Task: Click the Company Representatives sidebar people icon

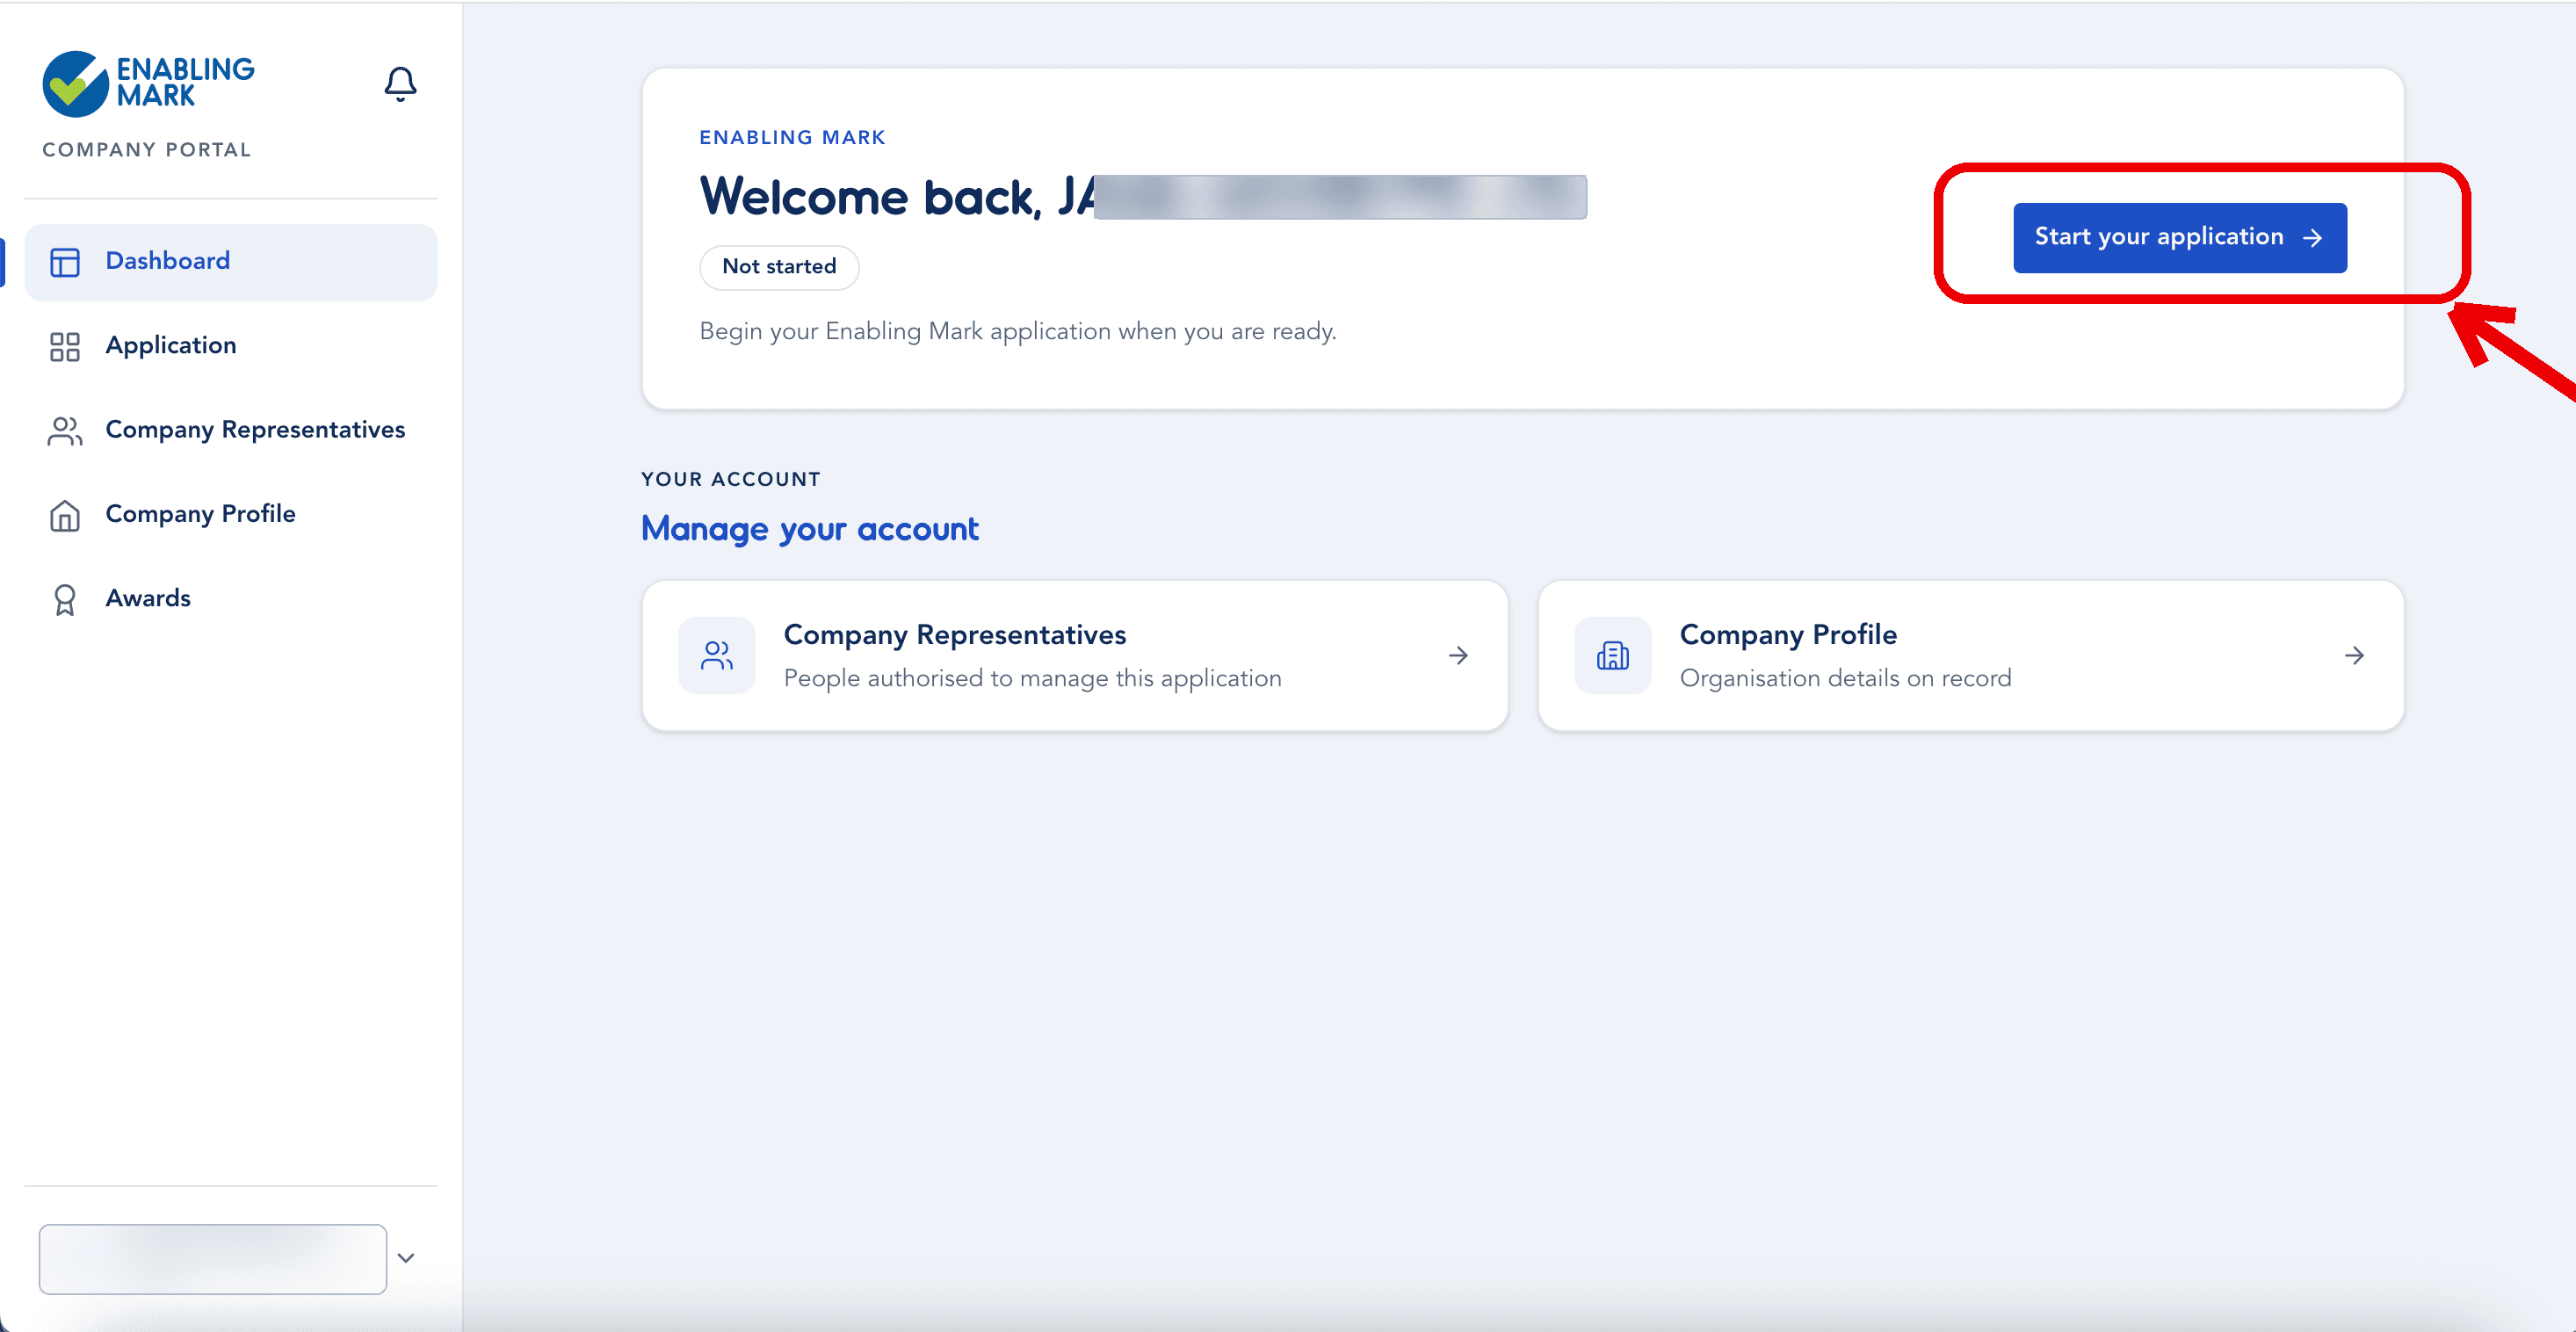Action: 65,431
